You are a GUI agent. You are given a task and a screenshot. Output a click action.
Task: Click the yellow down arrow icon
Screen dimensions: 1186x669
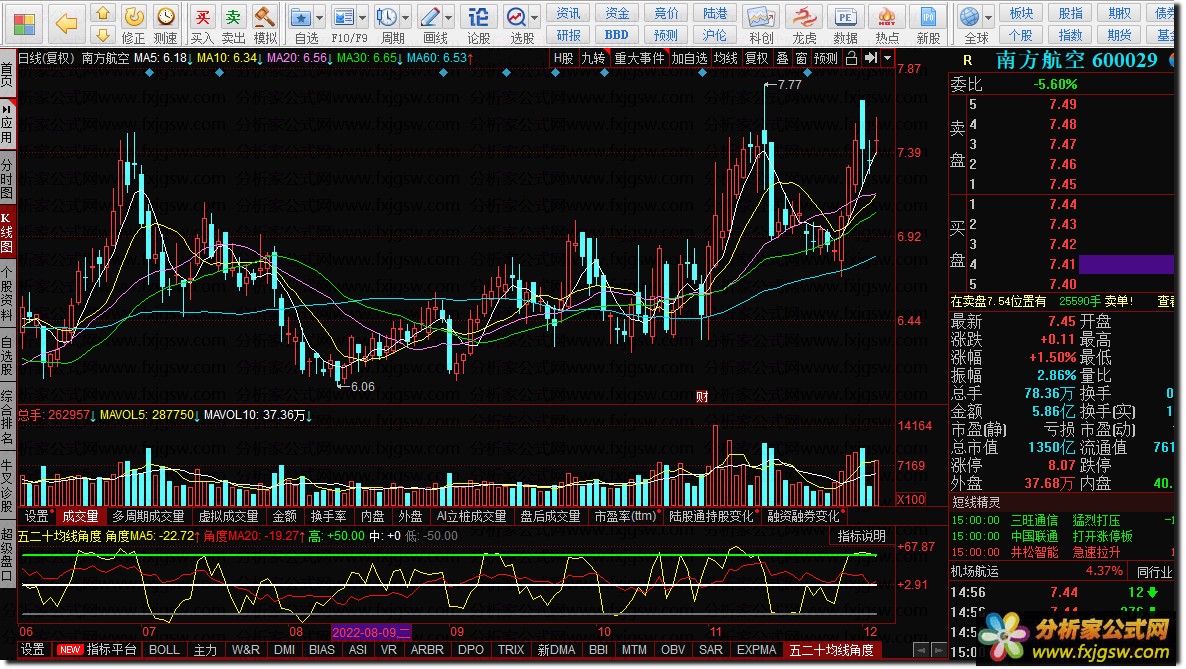(103, 34)
